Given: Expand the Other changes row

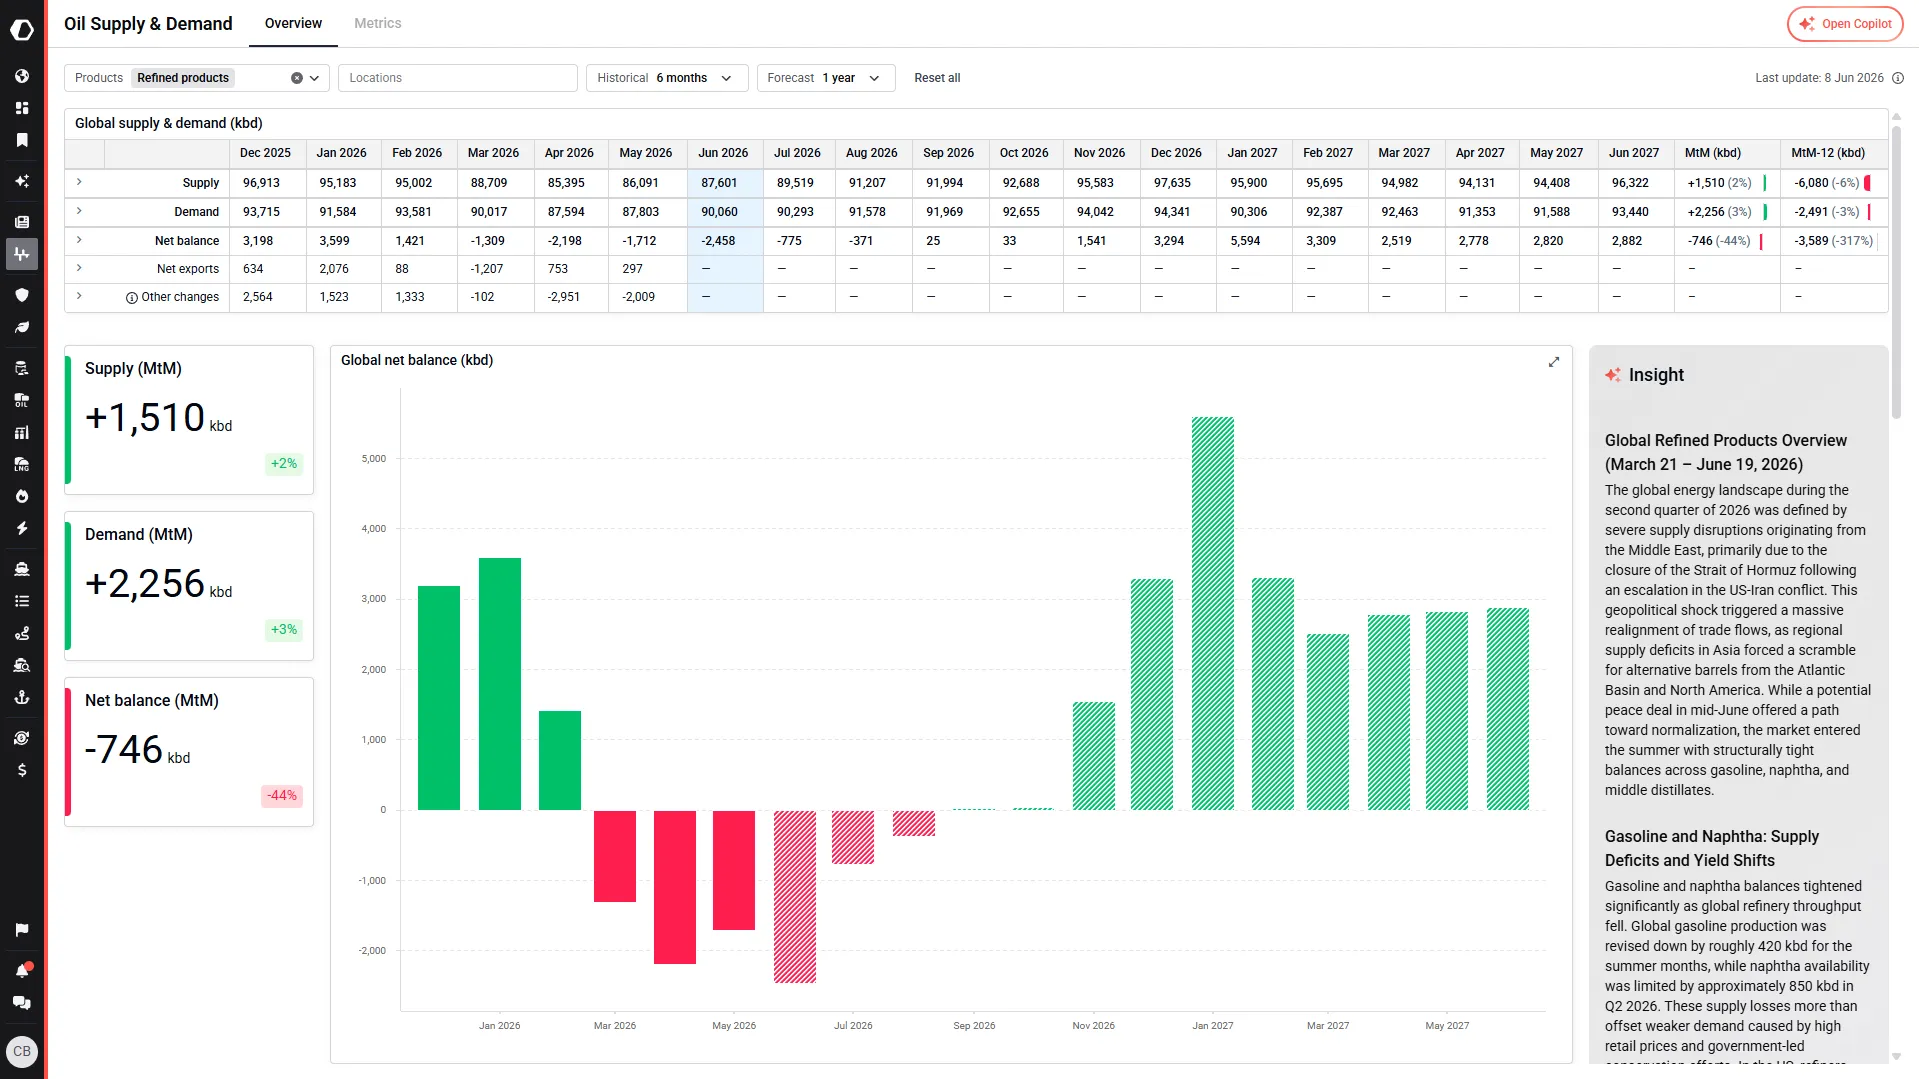Looking at the screenshot, I should click(79, 296).
